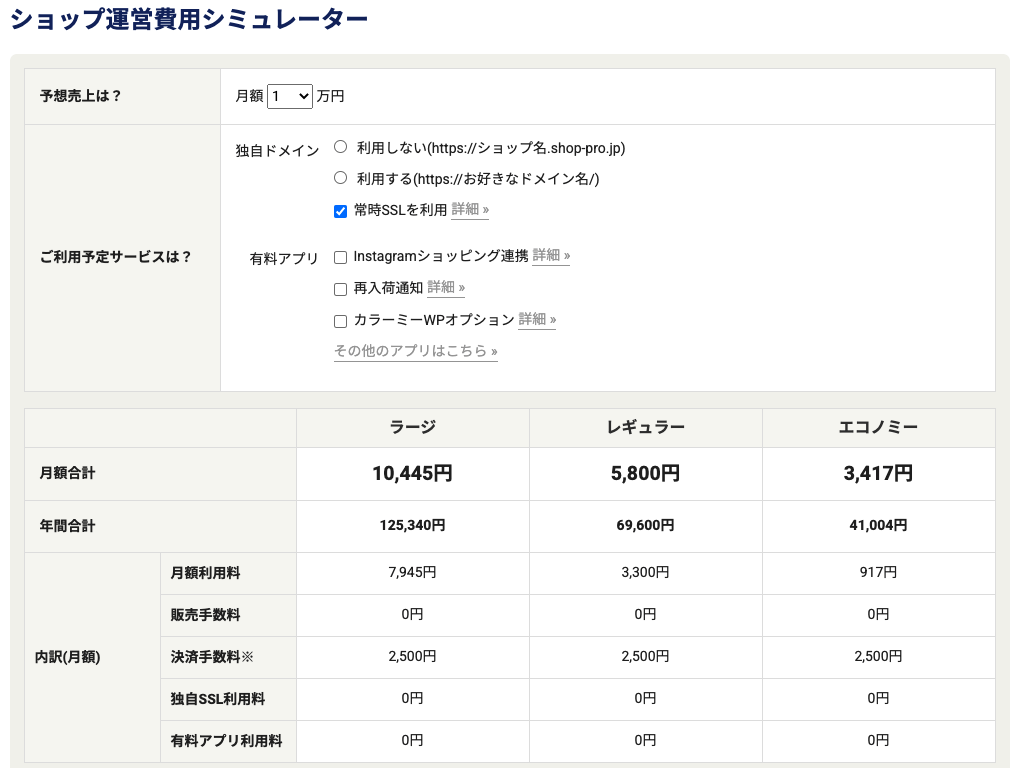Click the 詳細 link beside 再入荷通知

pos(445,288)
